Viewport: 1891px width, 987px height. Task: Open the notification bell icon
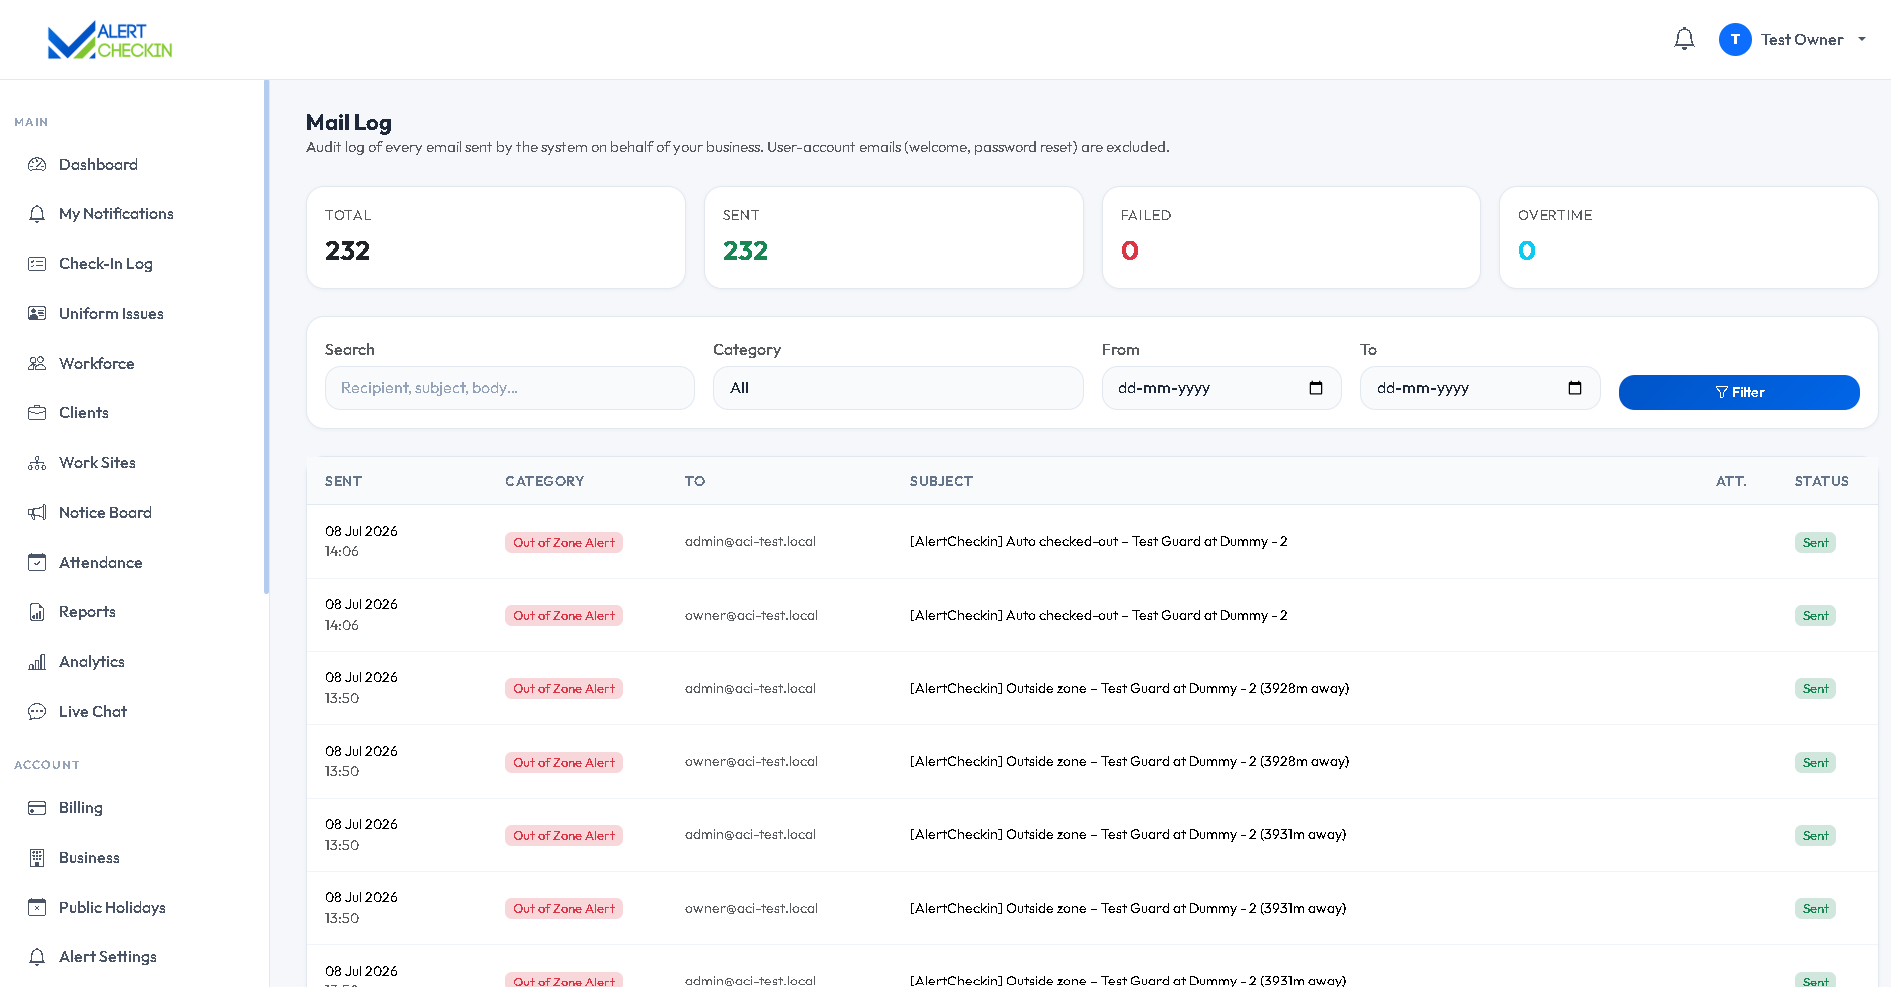click(x=1684, y=39)
